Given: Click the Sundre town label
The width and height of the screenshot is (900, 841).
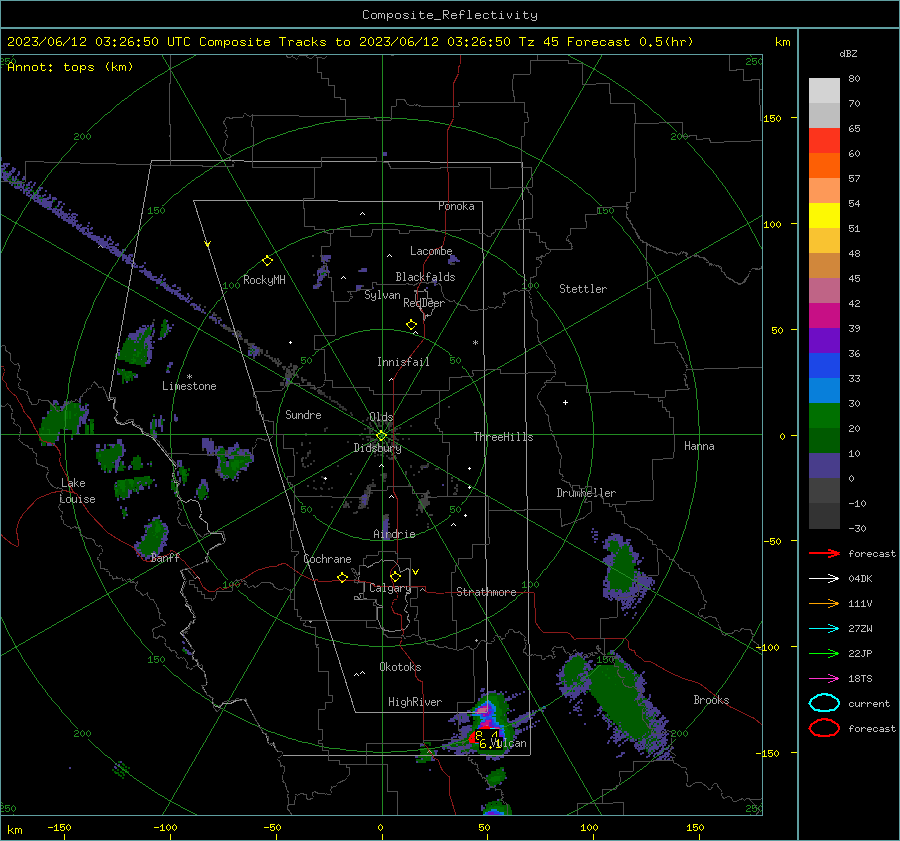Looking at the screenshot, I should click(303, 415).
